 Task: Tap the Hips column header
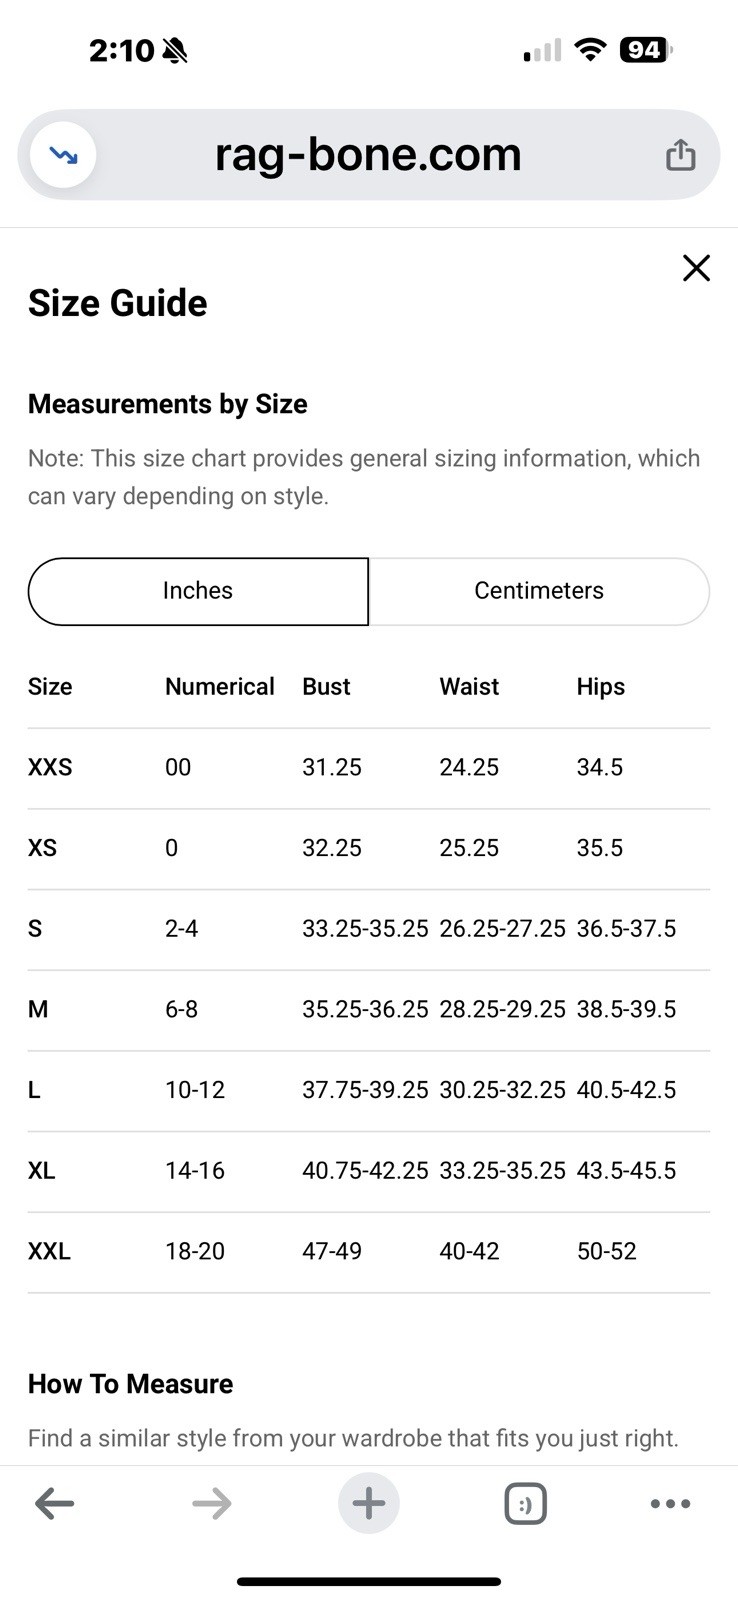click(600, 687)
